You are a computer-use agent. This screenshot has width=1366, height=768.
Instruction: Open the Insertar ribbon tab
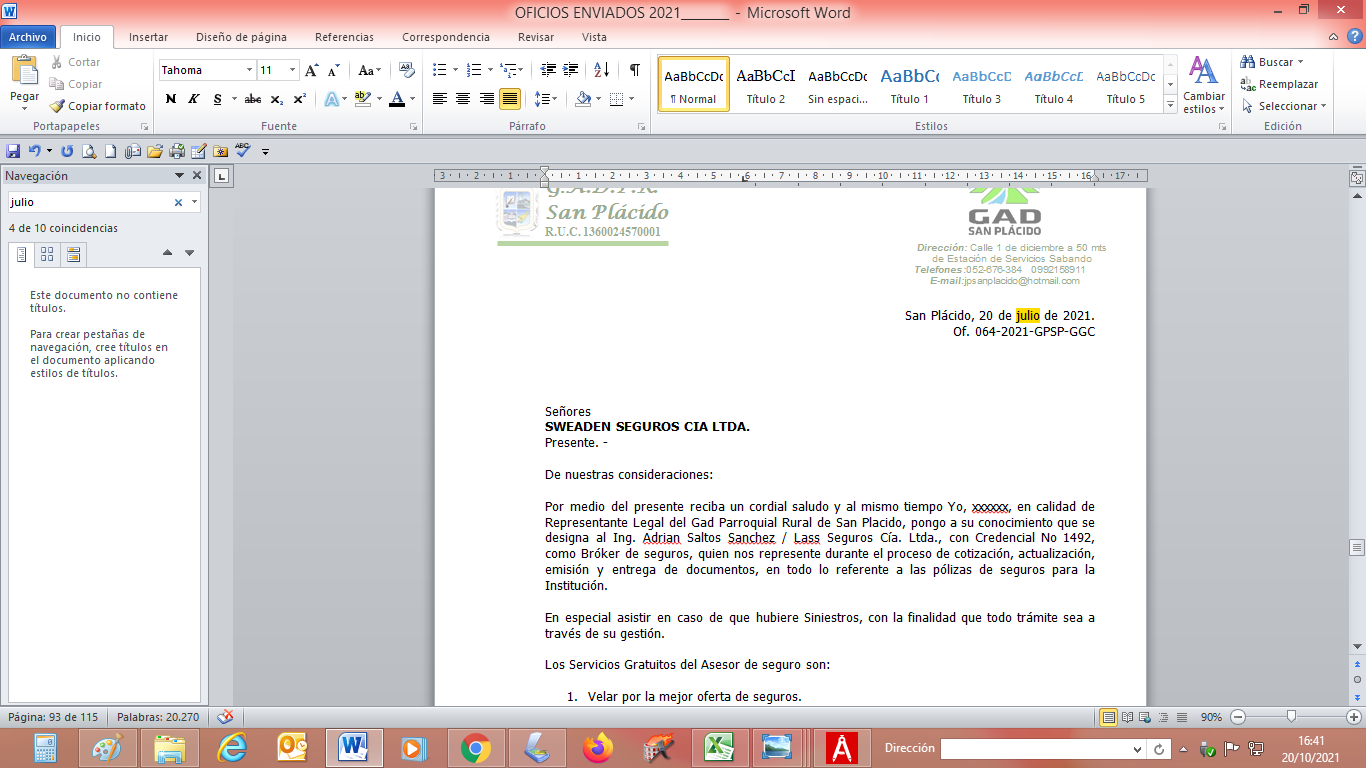coord(148,37)
